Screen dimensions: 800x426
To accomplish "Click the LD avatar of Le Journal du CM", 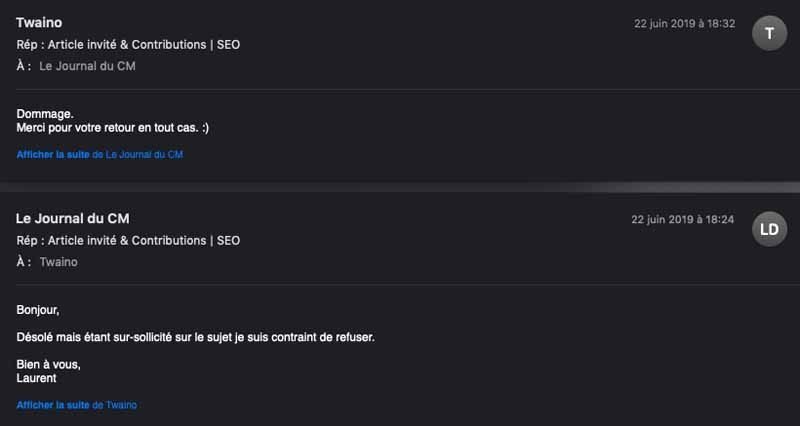I will pos(769,229).
